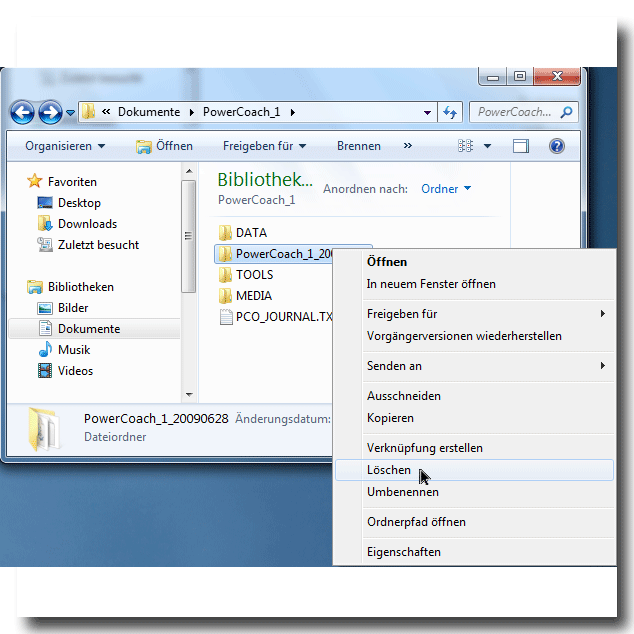Viewport: 634px width, 634px height.
Task: Select Downloads under Favoriten
Action: tap(77, 224)
